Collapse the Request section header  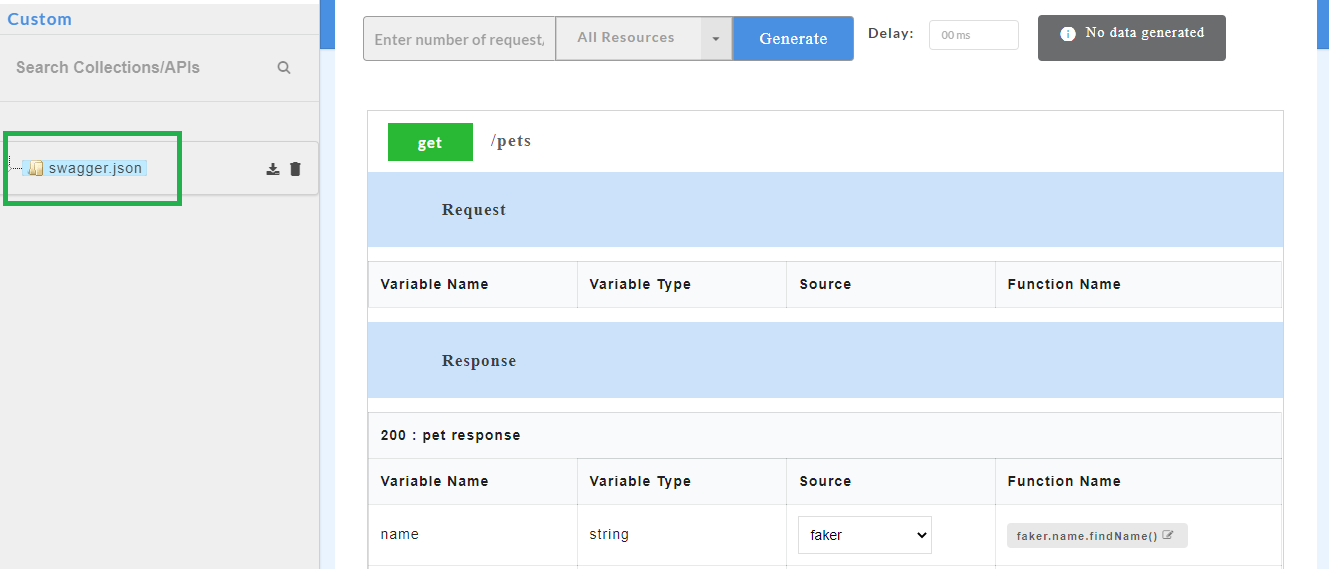coord(474,210)
